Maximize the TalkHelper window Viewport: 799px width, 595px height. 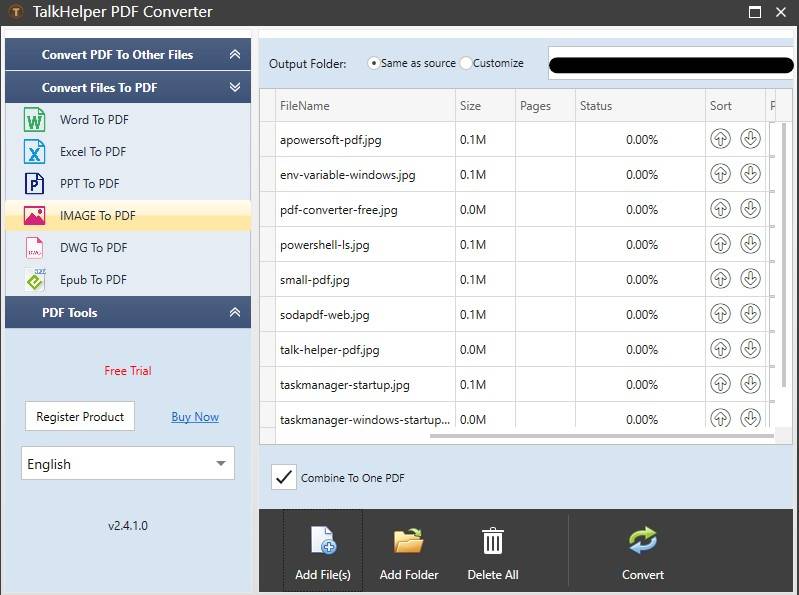click(x=755, y=12)
